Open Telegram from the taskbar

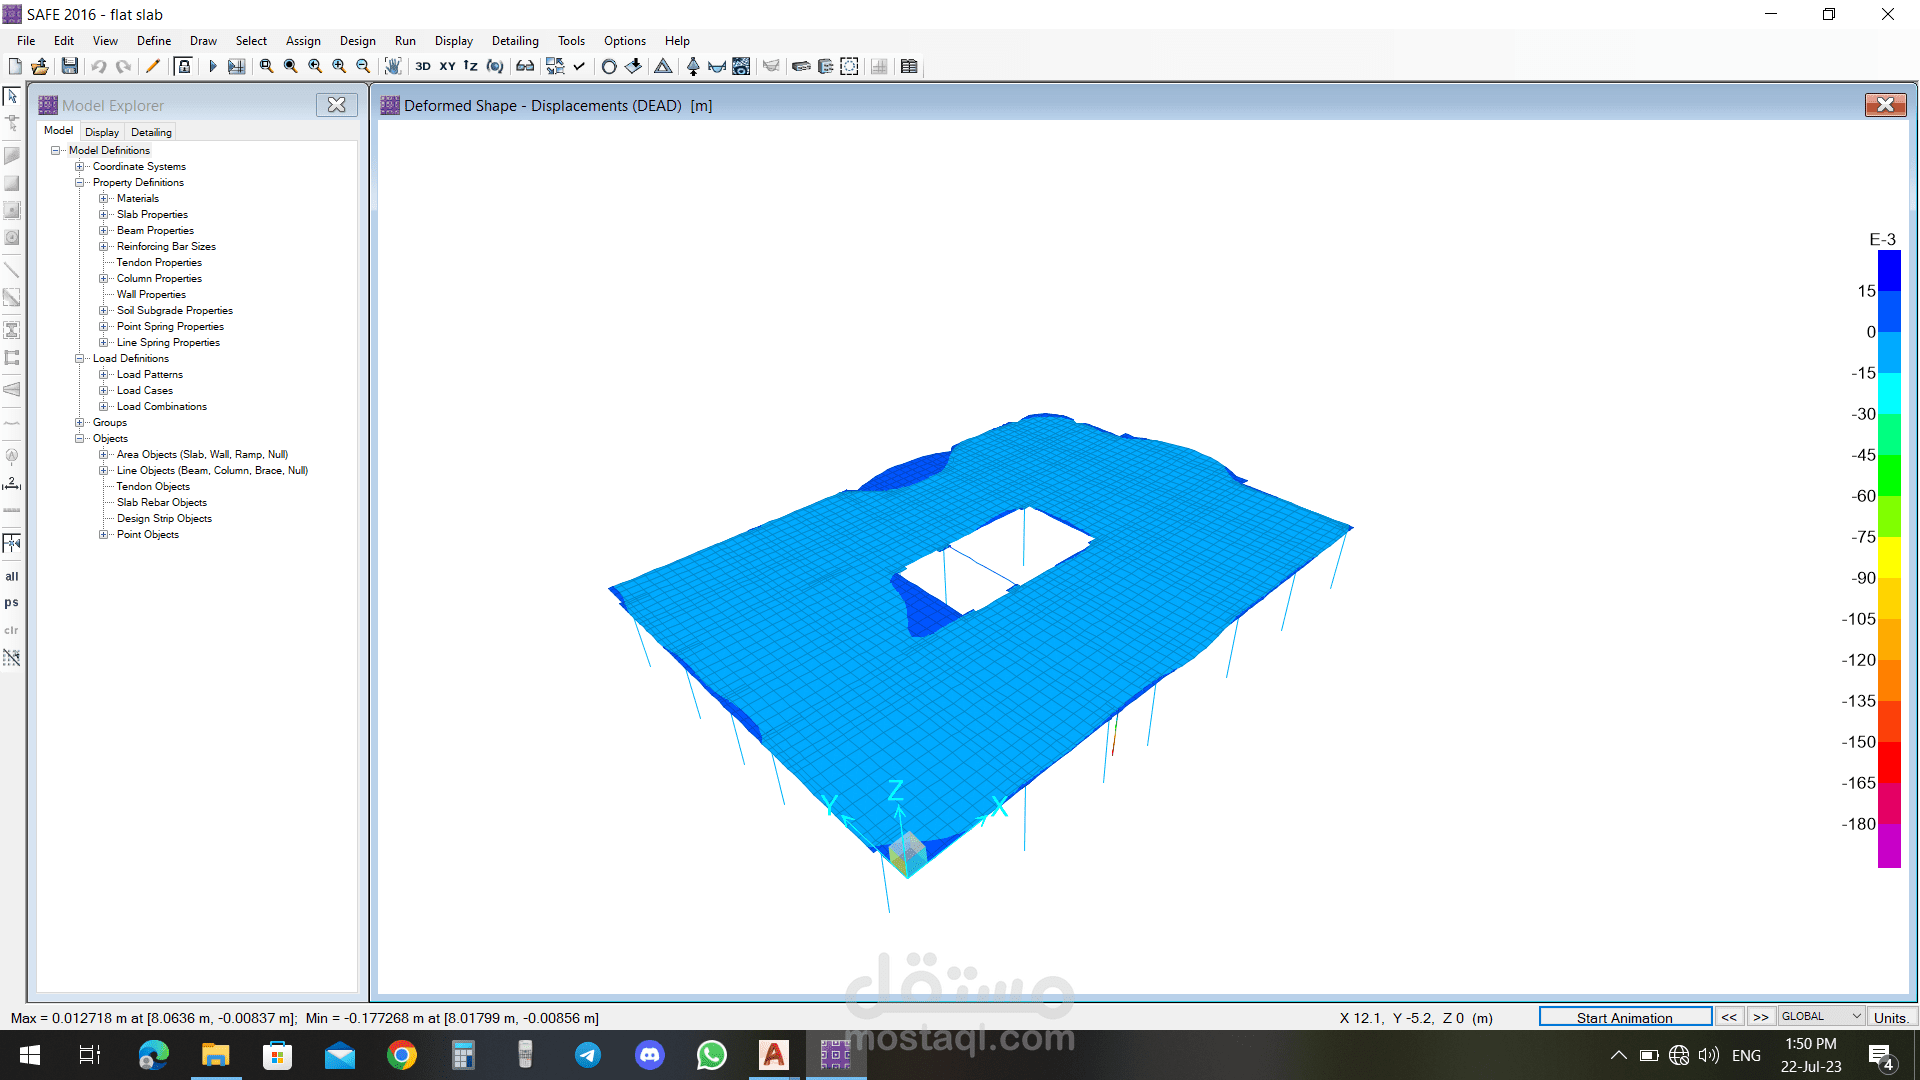pyautogui.click(x=588, y=1055)
